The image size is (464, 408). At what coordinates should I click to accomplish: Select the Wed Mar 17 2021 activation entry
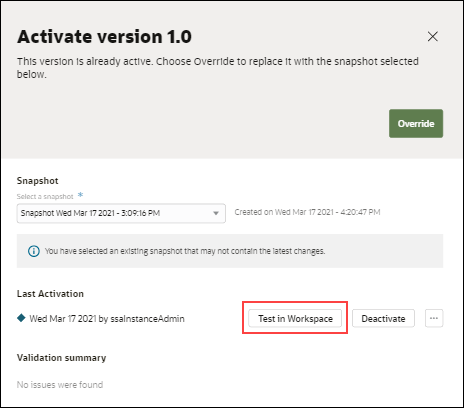coord(107,319)
